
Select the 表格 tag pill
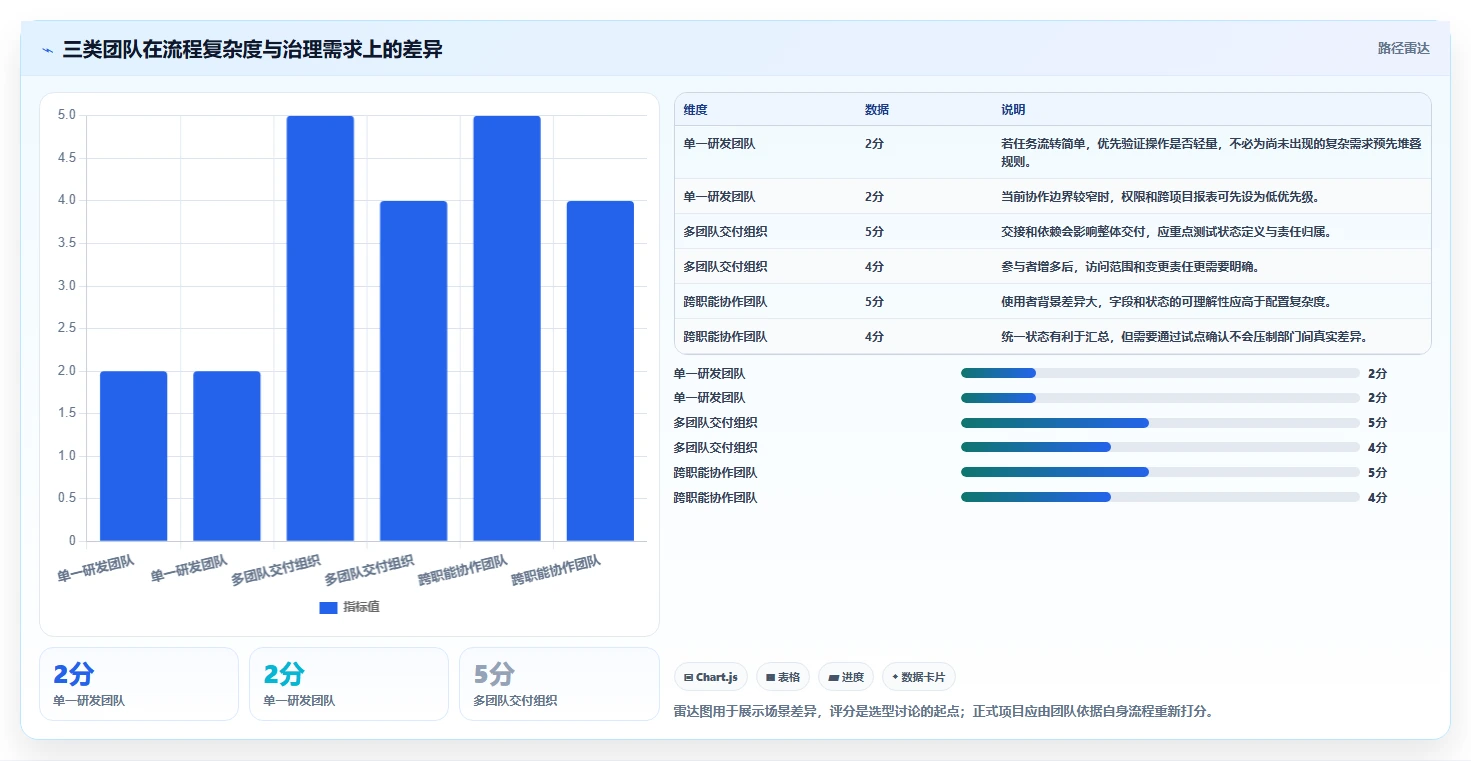783,677
